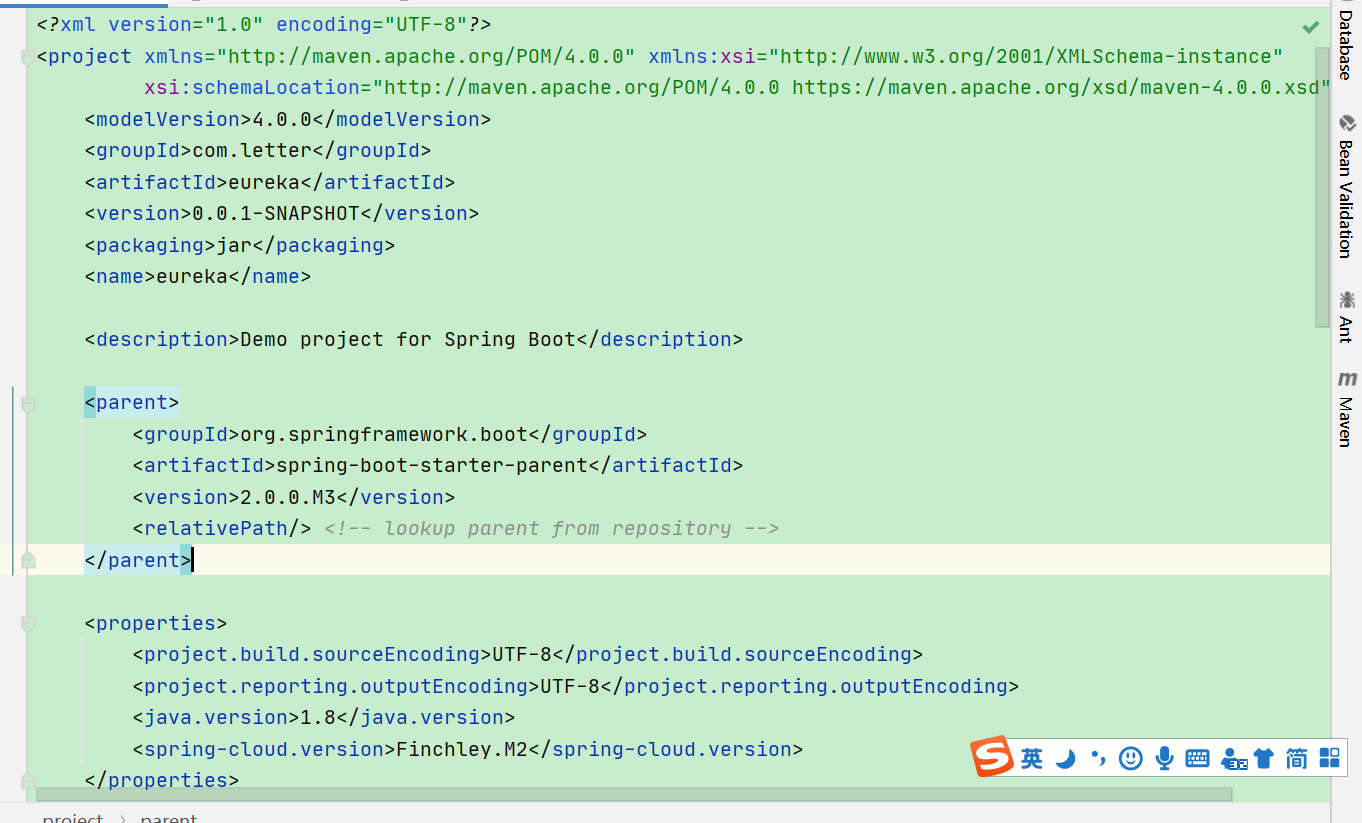1362x823 pixels.
Task: Click the maven-4.0.0.xsd schema URL
Action: pyautogui.click(x=1055, y=87)
